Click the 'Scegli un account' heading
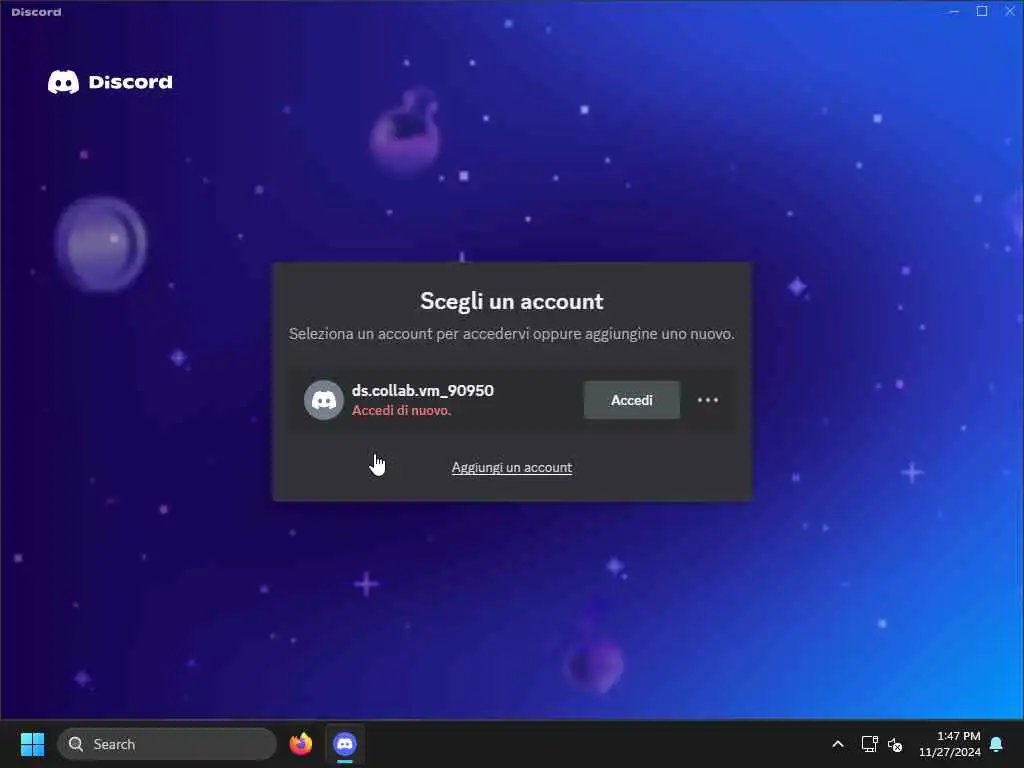1024x768 pixels. (x=512, y=302)
